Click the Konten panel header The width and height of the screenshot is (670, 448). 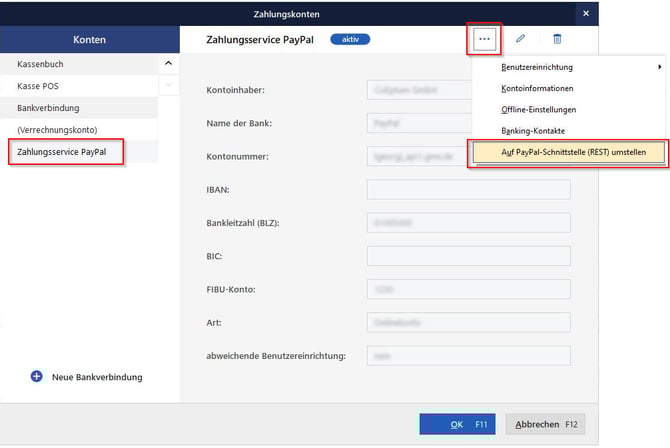89,39
